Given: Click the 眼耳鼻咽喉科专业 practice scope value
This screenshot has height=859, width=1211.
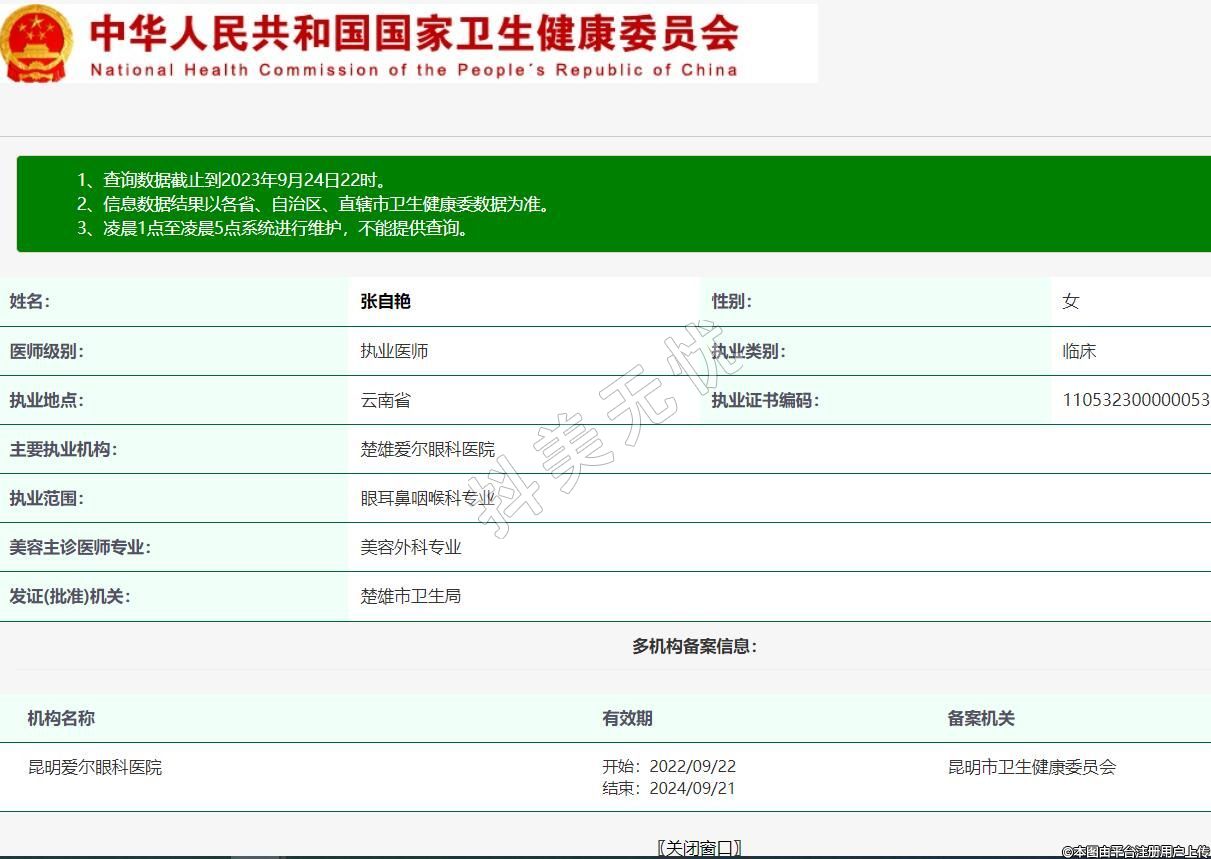Looking at the screenshot, I should 427,498.
